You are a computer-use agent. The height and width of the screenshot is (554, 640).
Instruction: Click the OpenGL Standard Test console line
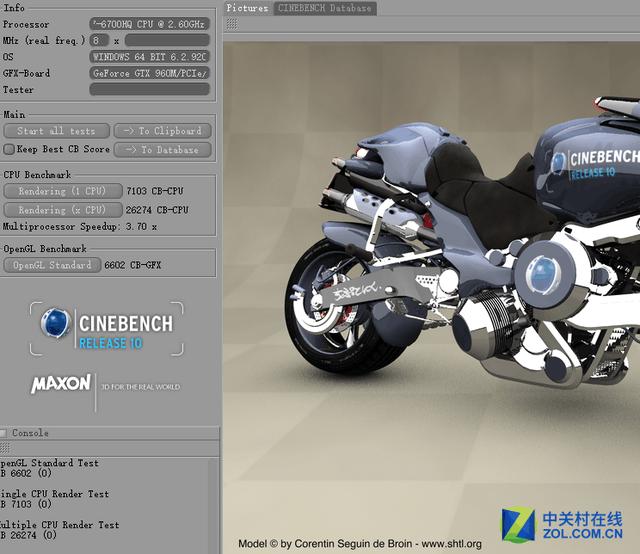coord(49,463)
